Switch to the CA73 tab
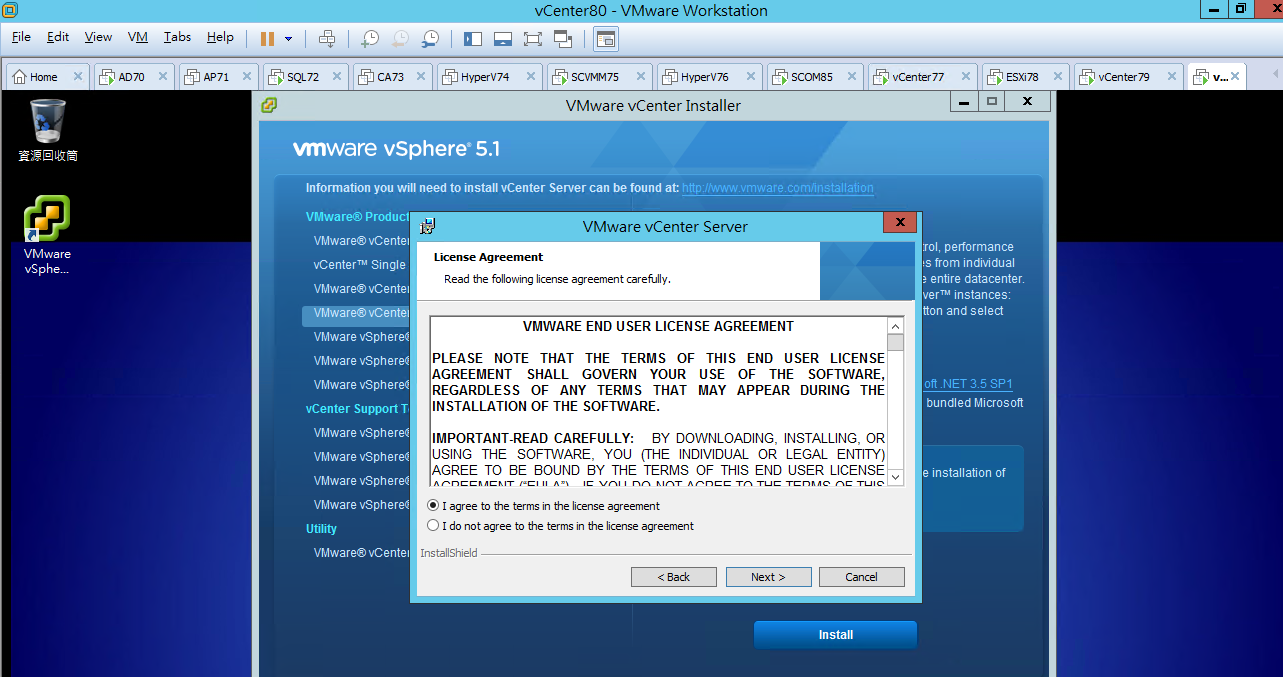Screen dimensions: 1283x677 [x=391, y=76]
